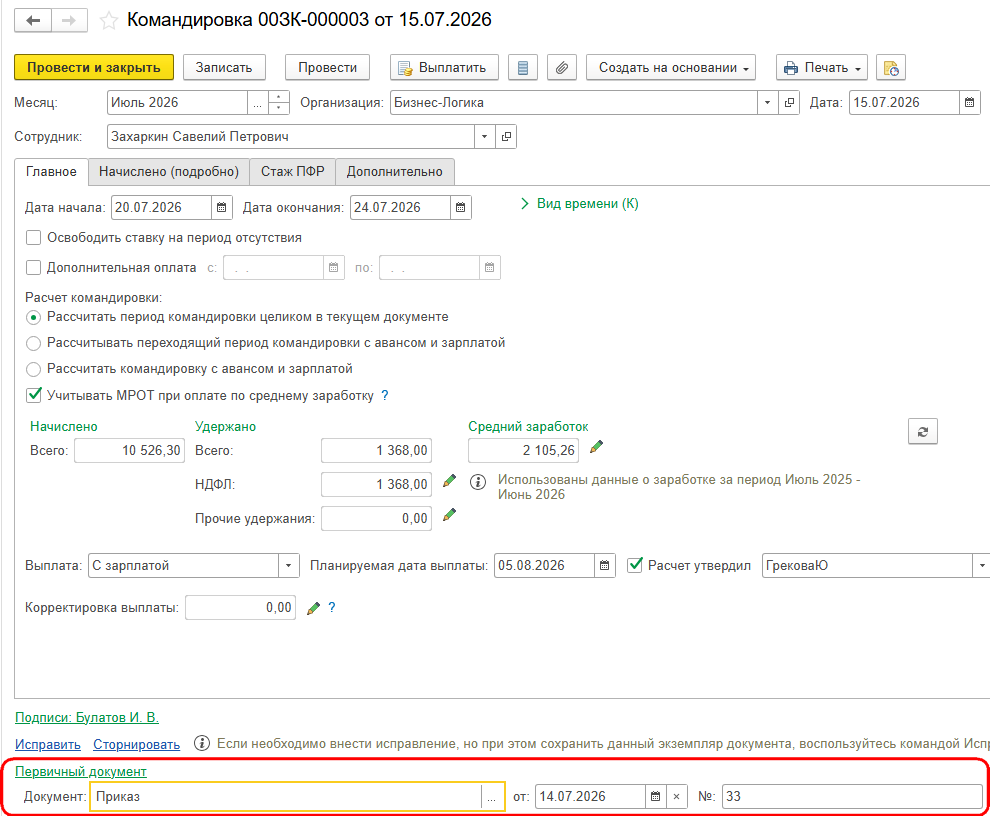Viewport: 990px width, 816px height.
Task: Click the order number № input field
Action: 852,796
